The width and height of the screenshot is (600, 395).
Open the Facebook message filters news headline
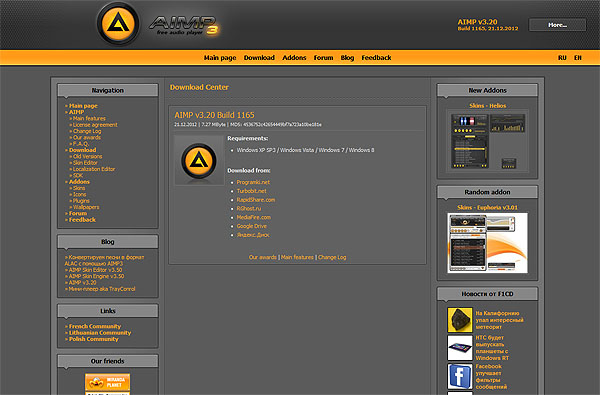click(x=491, y=377)
